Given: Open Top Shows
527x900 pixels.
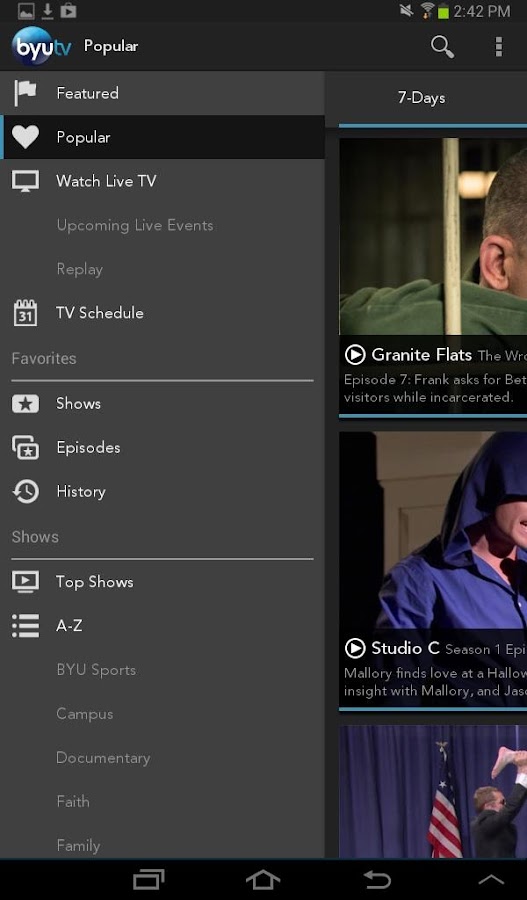Looking at the screenshot, I should coord(162,582).
